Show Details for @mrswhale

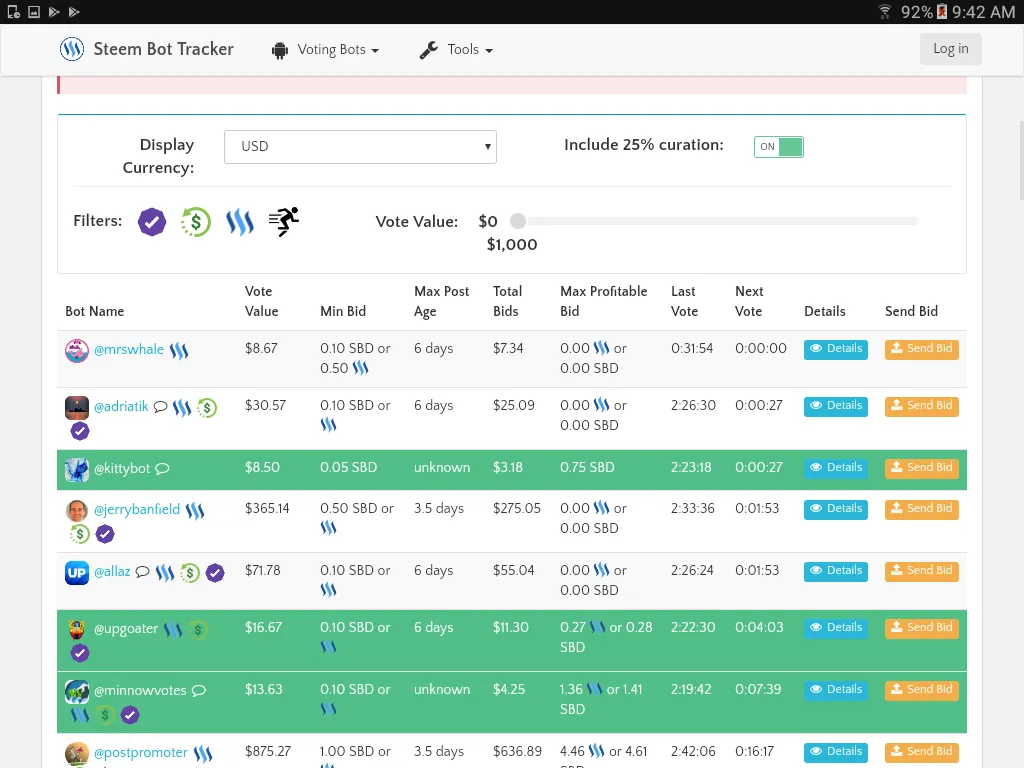point(835,349)
